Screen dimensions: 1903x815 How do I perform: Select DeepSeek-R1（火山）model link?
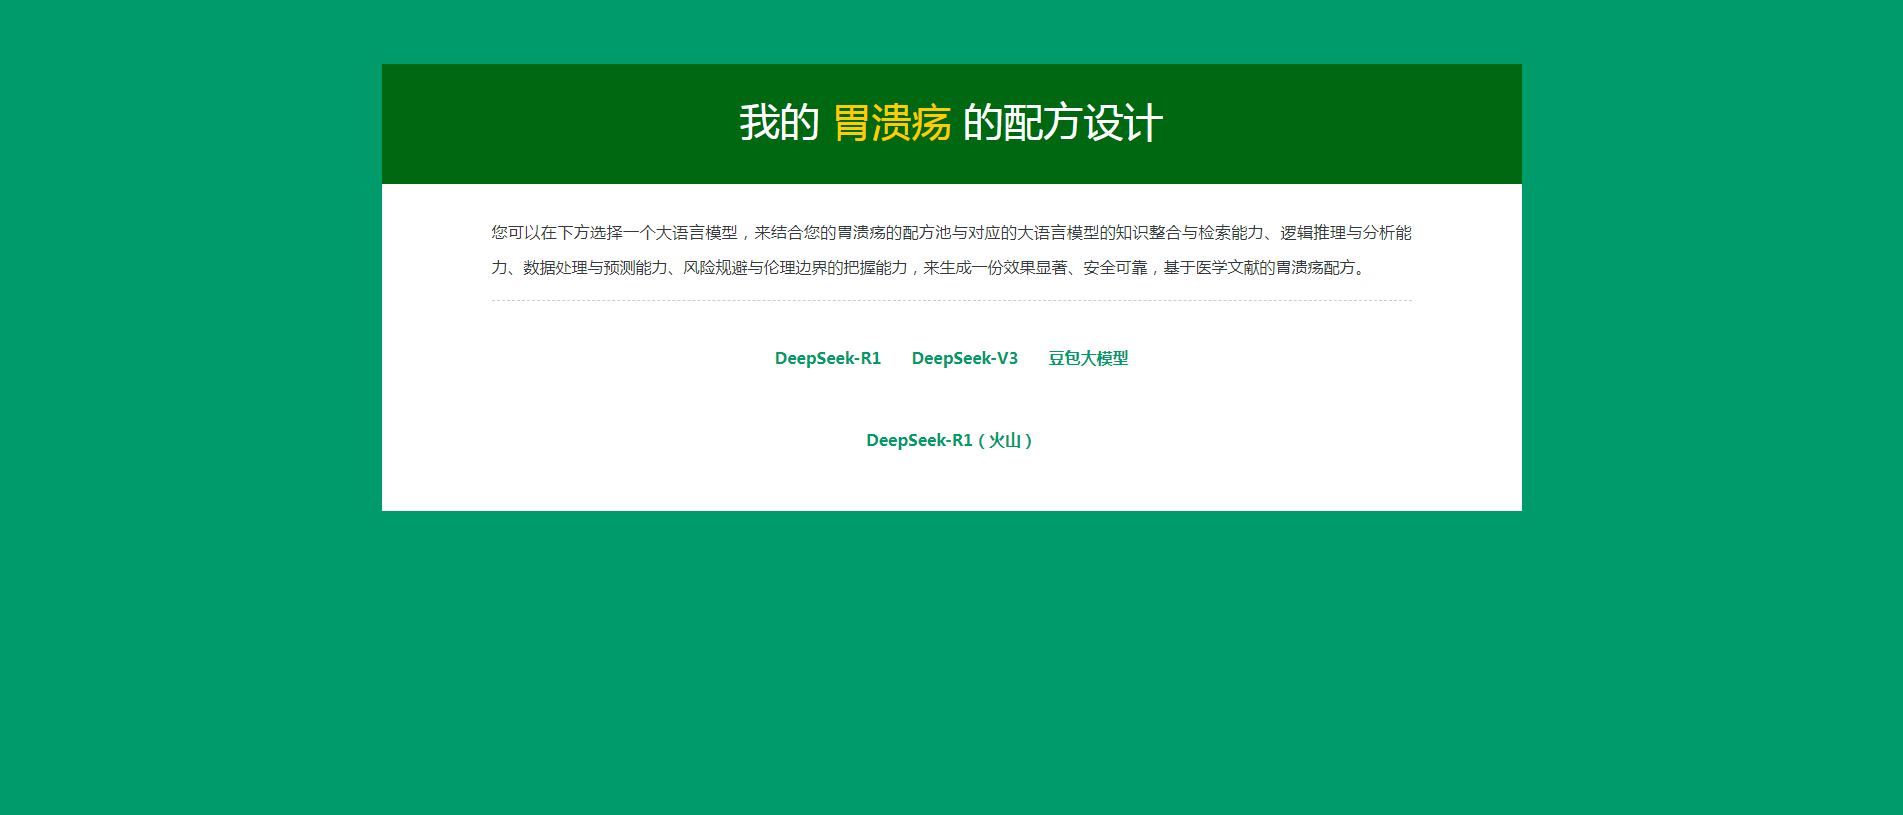point(949,440)
